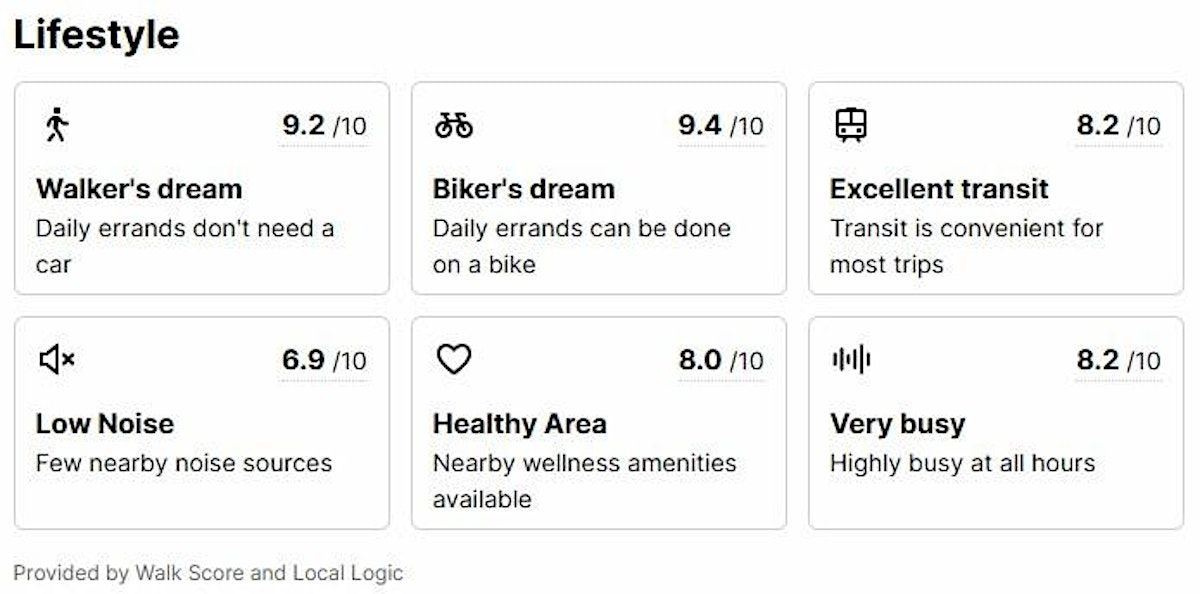Viewport: 1200px width, 594px height.
Task: Click the heart wellness icon
Action: (x=454, y=359)
